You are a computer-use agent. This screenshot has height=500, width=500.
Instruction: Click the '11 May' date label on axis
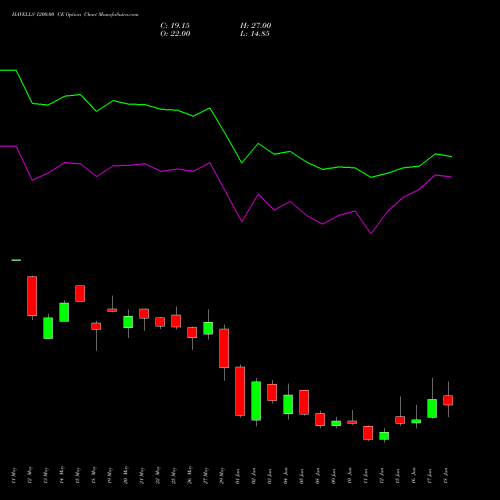14,476
